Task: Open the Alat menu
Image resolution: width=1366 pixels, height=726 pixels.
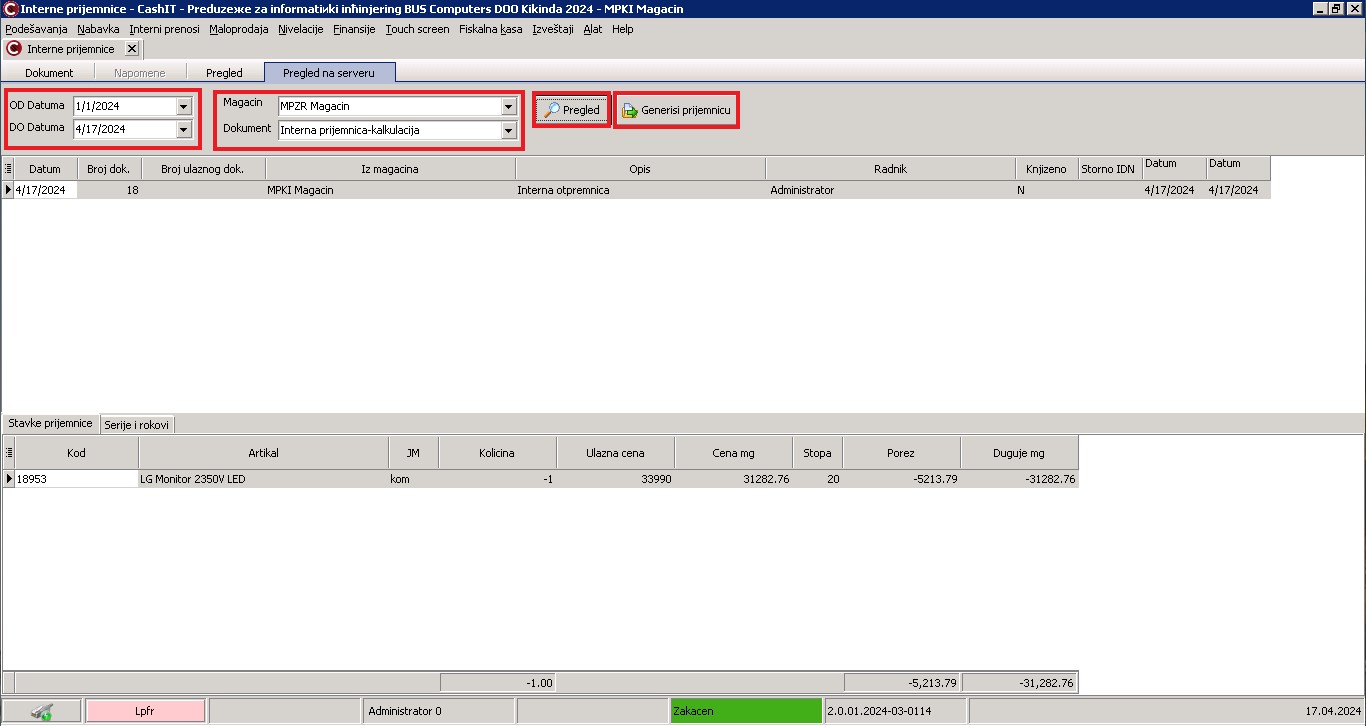Action: [x=593, y=29]
